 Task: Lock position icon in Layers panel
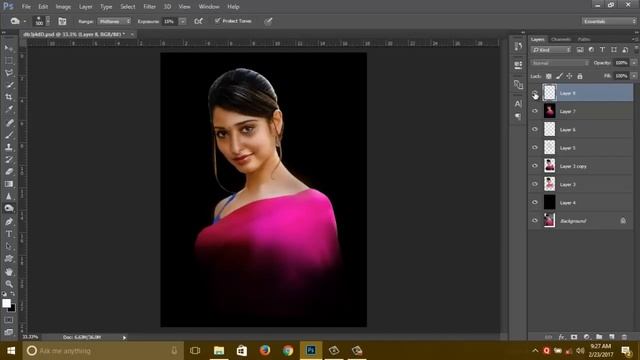(569, 76)
